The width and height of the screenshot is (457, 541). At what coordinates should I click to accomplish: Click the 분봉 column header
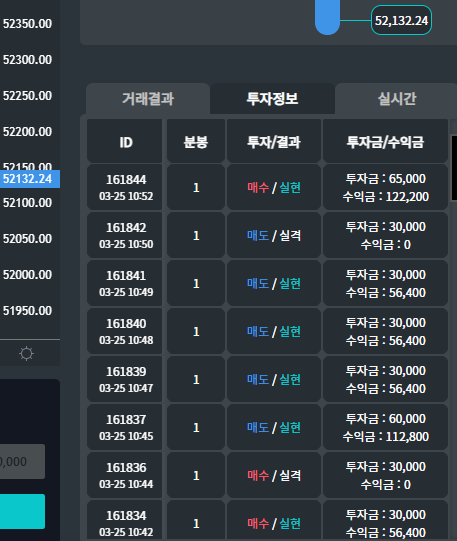click(x=196, y=141)
